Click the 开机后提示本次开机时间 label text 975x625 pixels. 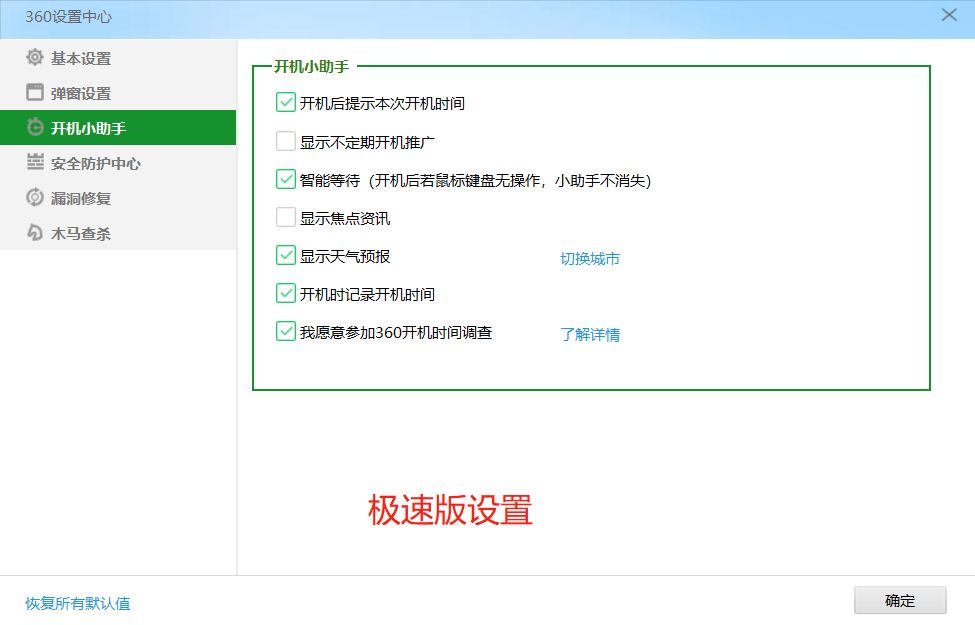point(382,103)
